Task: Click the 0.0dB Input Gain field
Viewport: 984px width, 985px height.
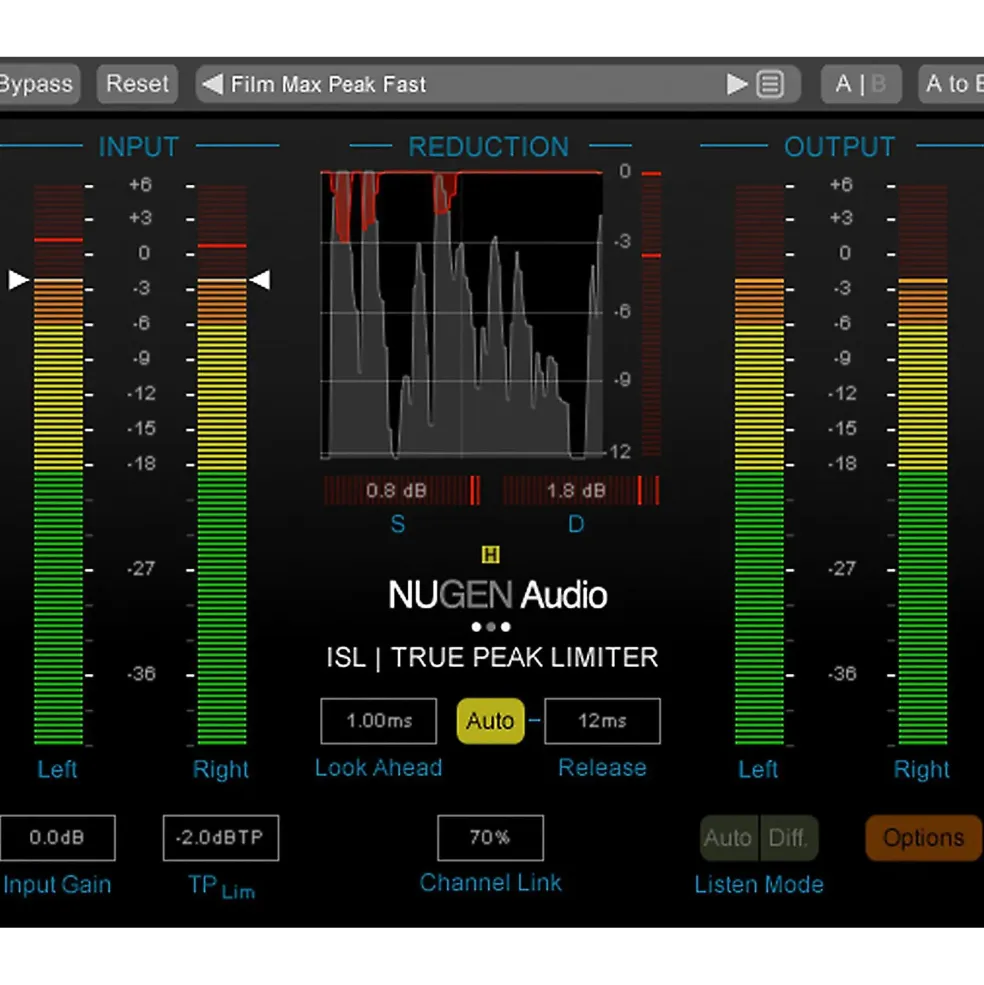Action: [x=57, y=837]
